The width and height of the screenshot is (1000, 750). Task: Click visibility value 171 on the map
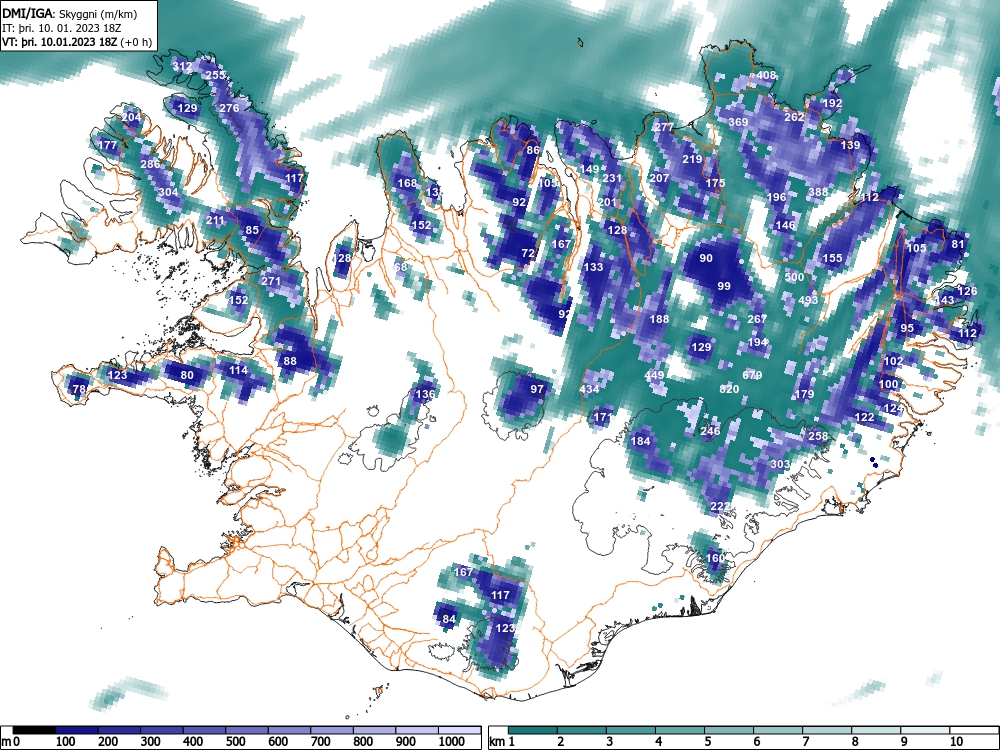point(603,417)
